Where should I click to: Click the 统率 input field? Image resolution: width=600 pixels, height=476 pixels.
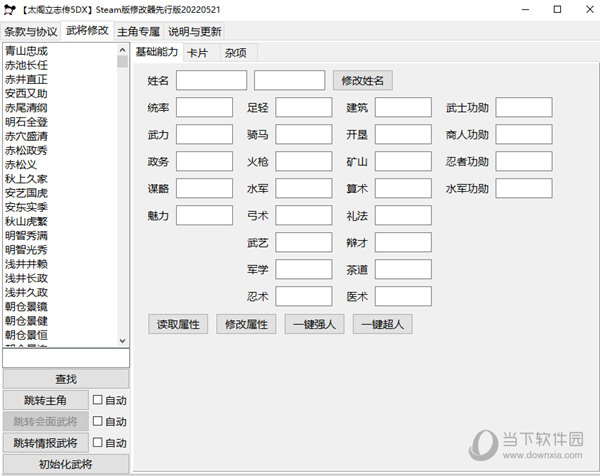tap(204, 107)
